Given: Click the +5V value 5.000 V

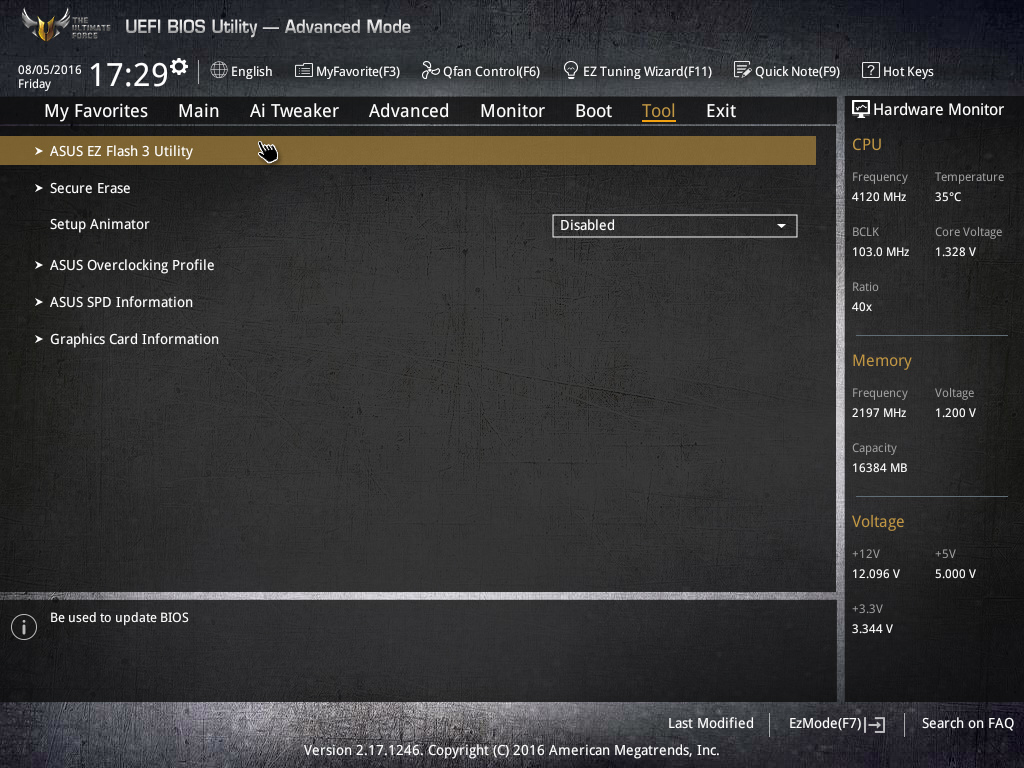Looking at the screenshot, I should click(x=955, y=574).
